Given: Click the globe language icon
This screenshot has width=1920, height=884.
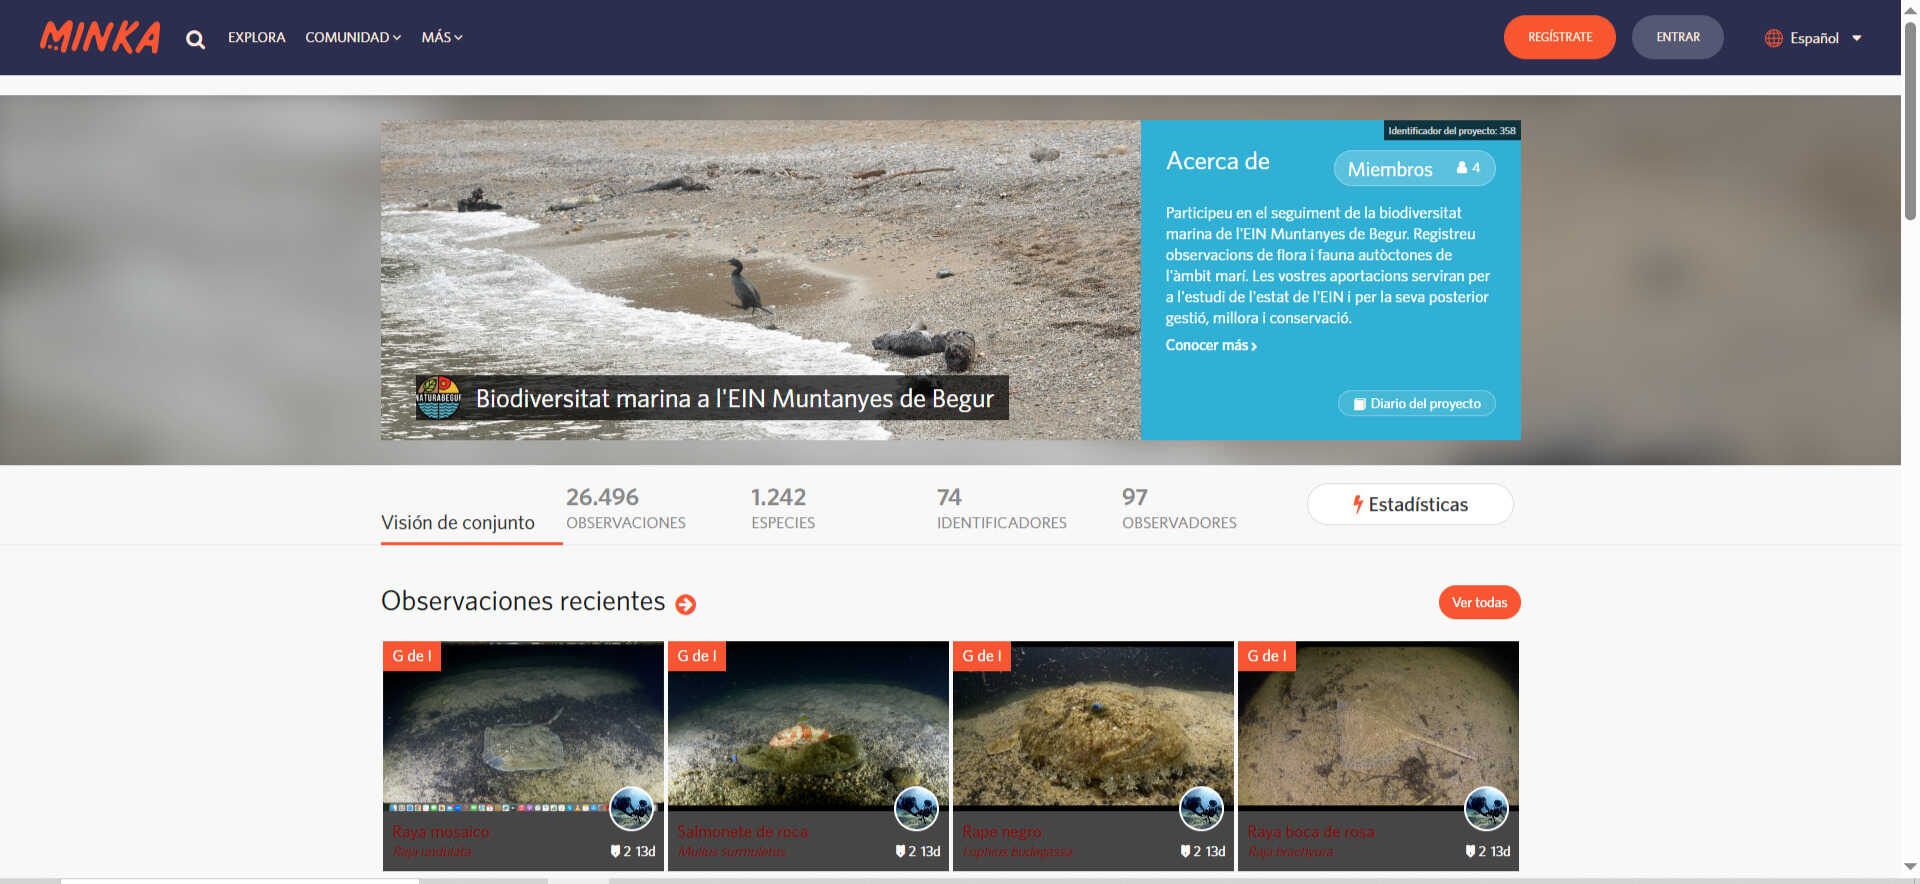Looking at the screenshot, I should [x=1773, y=38].
